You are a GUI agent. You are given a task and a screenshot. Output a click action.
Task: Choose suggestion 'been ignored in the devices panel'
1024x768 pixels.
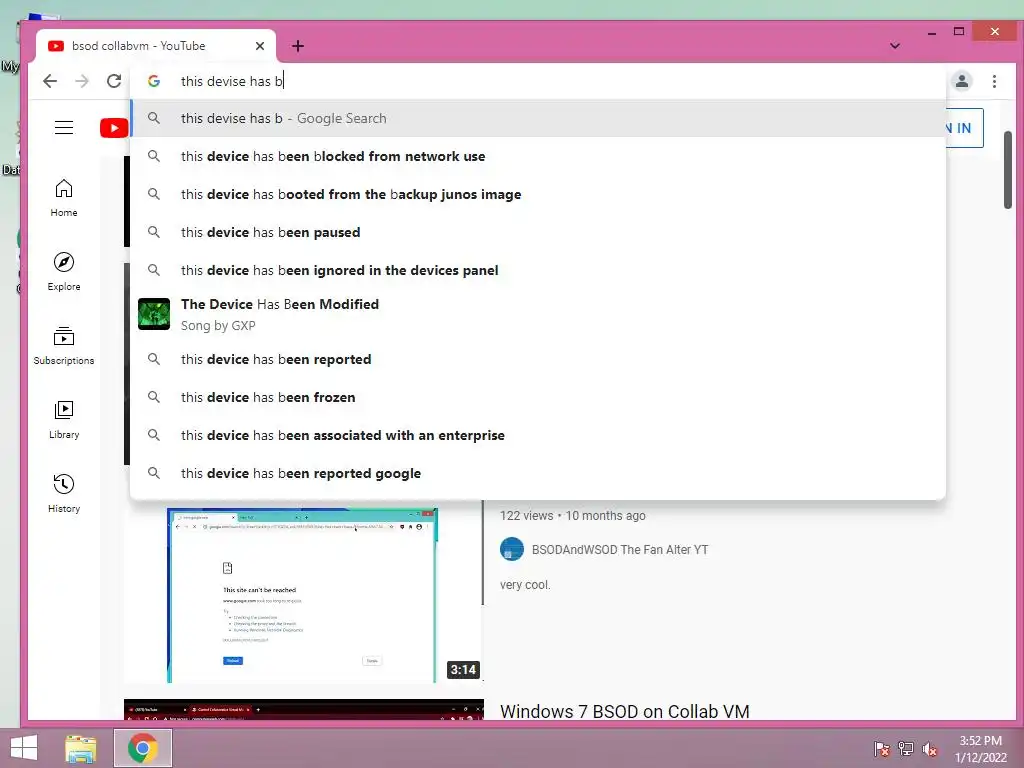538,270
